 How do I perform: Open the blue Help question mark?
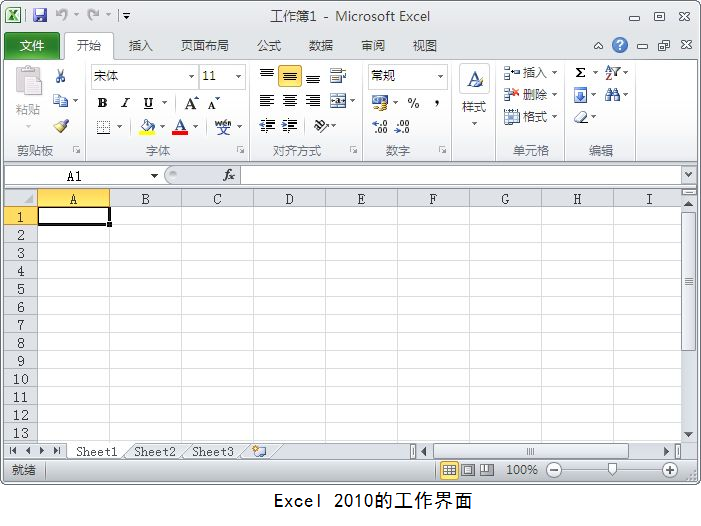pos(620,45)
